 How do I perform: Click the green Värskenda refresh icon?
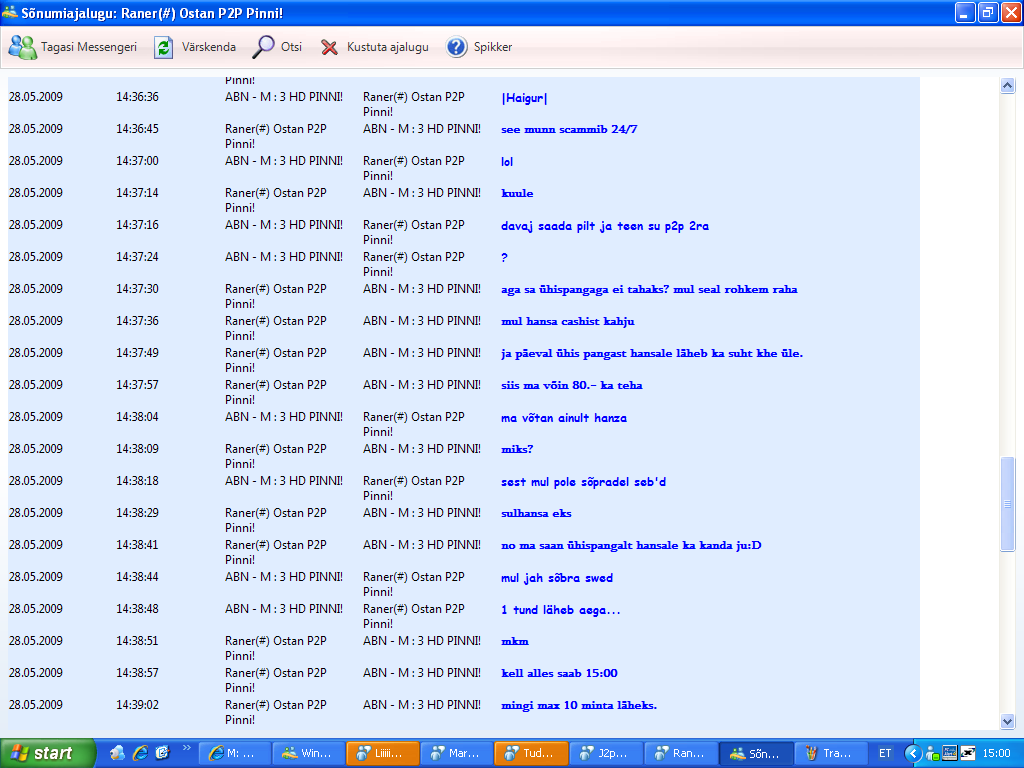pyautogui.click(x=163, y=47)
